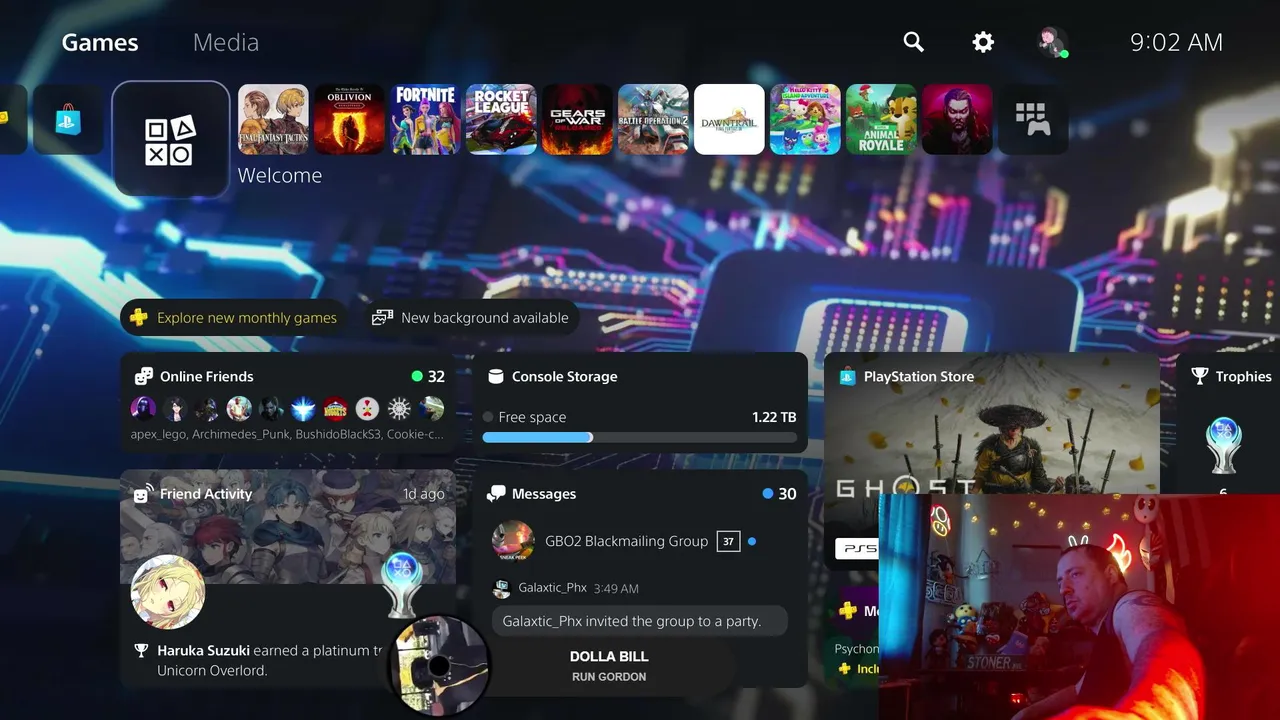The width and height of the screenshot is (1280, 720).
Task: Click the Console Storage usage bar
Action: [640, 437]
